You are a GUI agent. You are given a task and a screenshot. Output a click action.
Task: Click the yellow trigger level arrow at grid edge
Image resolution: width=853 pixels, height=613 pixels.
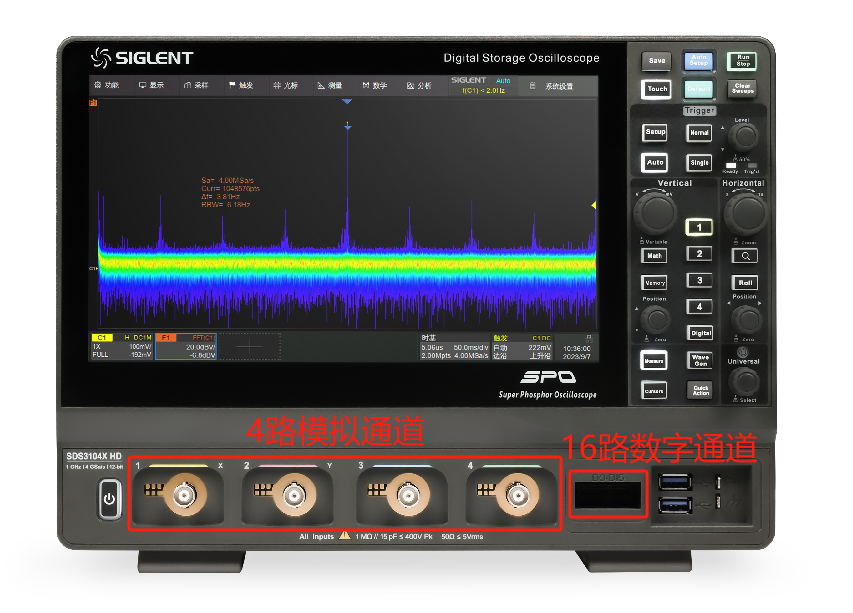594,205
